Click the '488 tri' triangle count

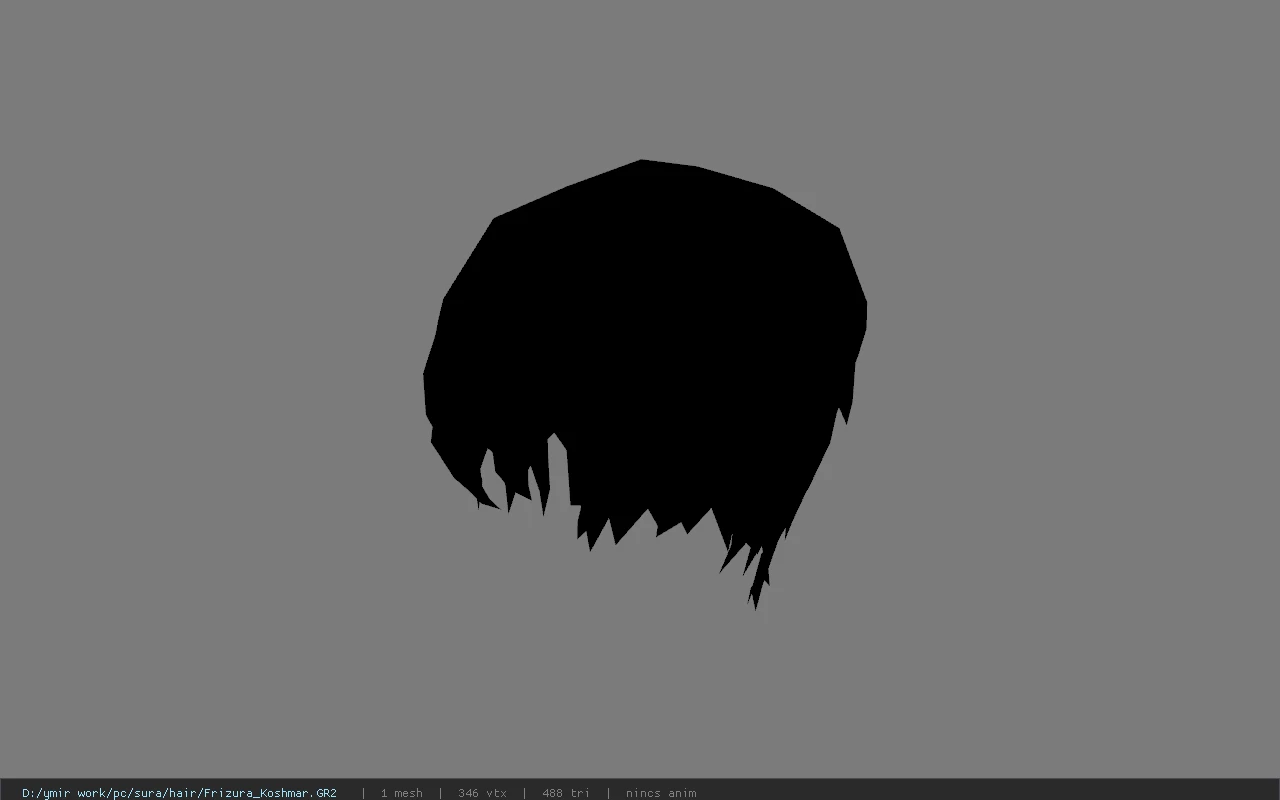click(566, 793)
